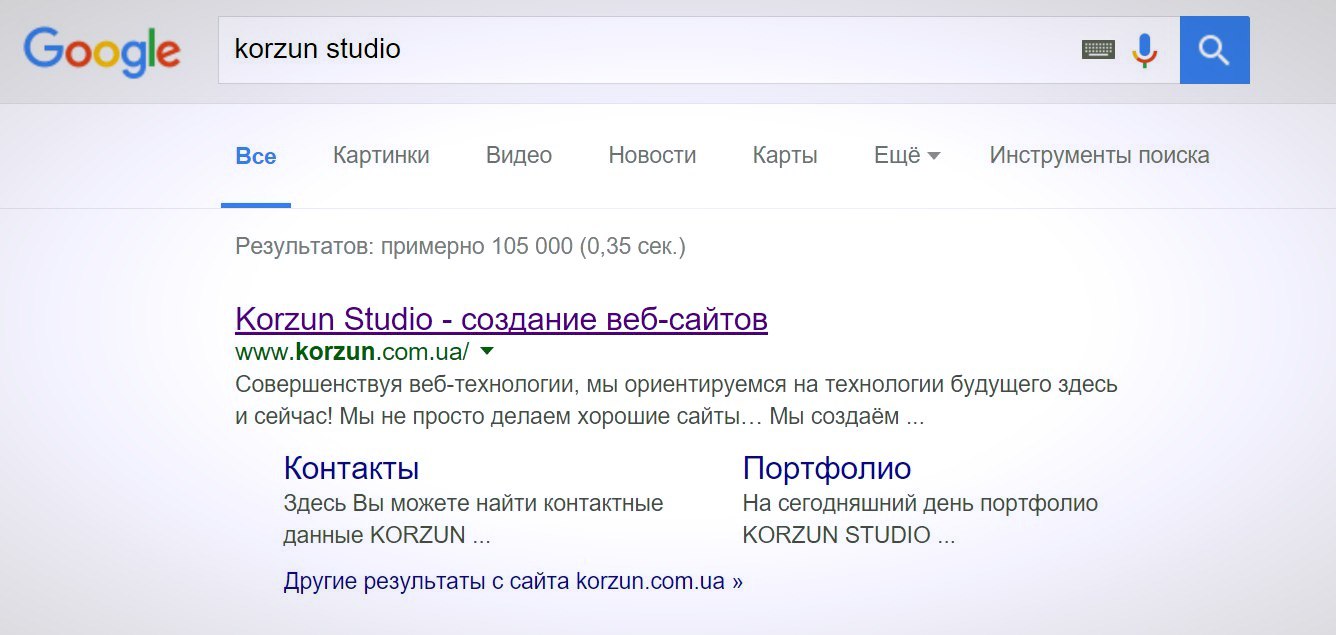Click the Google logo
1336x635 pixels.
[103, 51]
